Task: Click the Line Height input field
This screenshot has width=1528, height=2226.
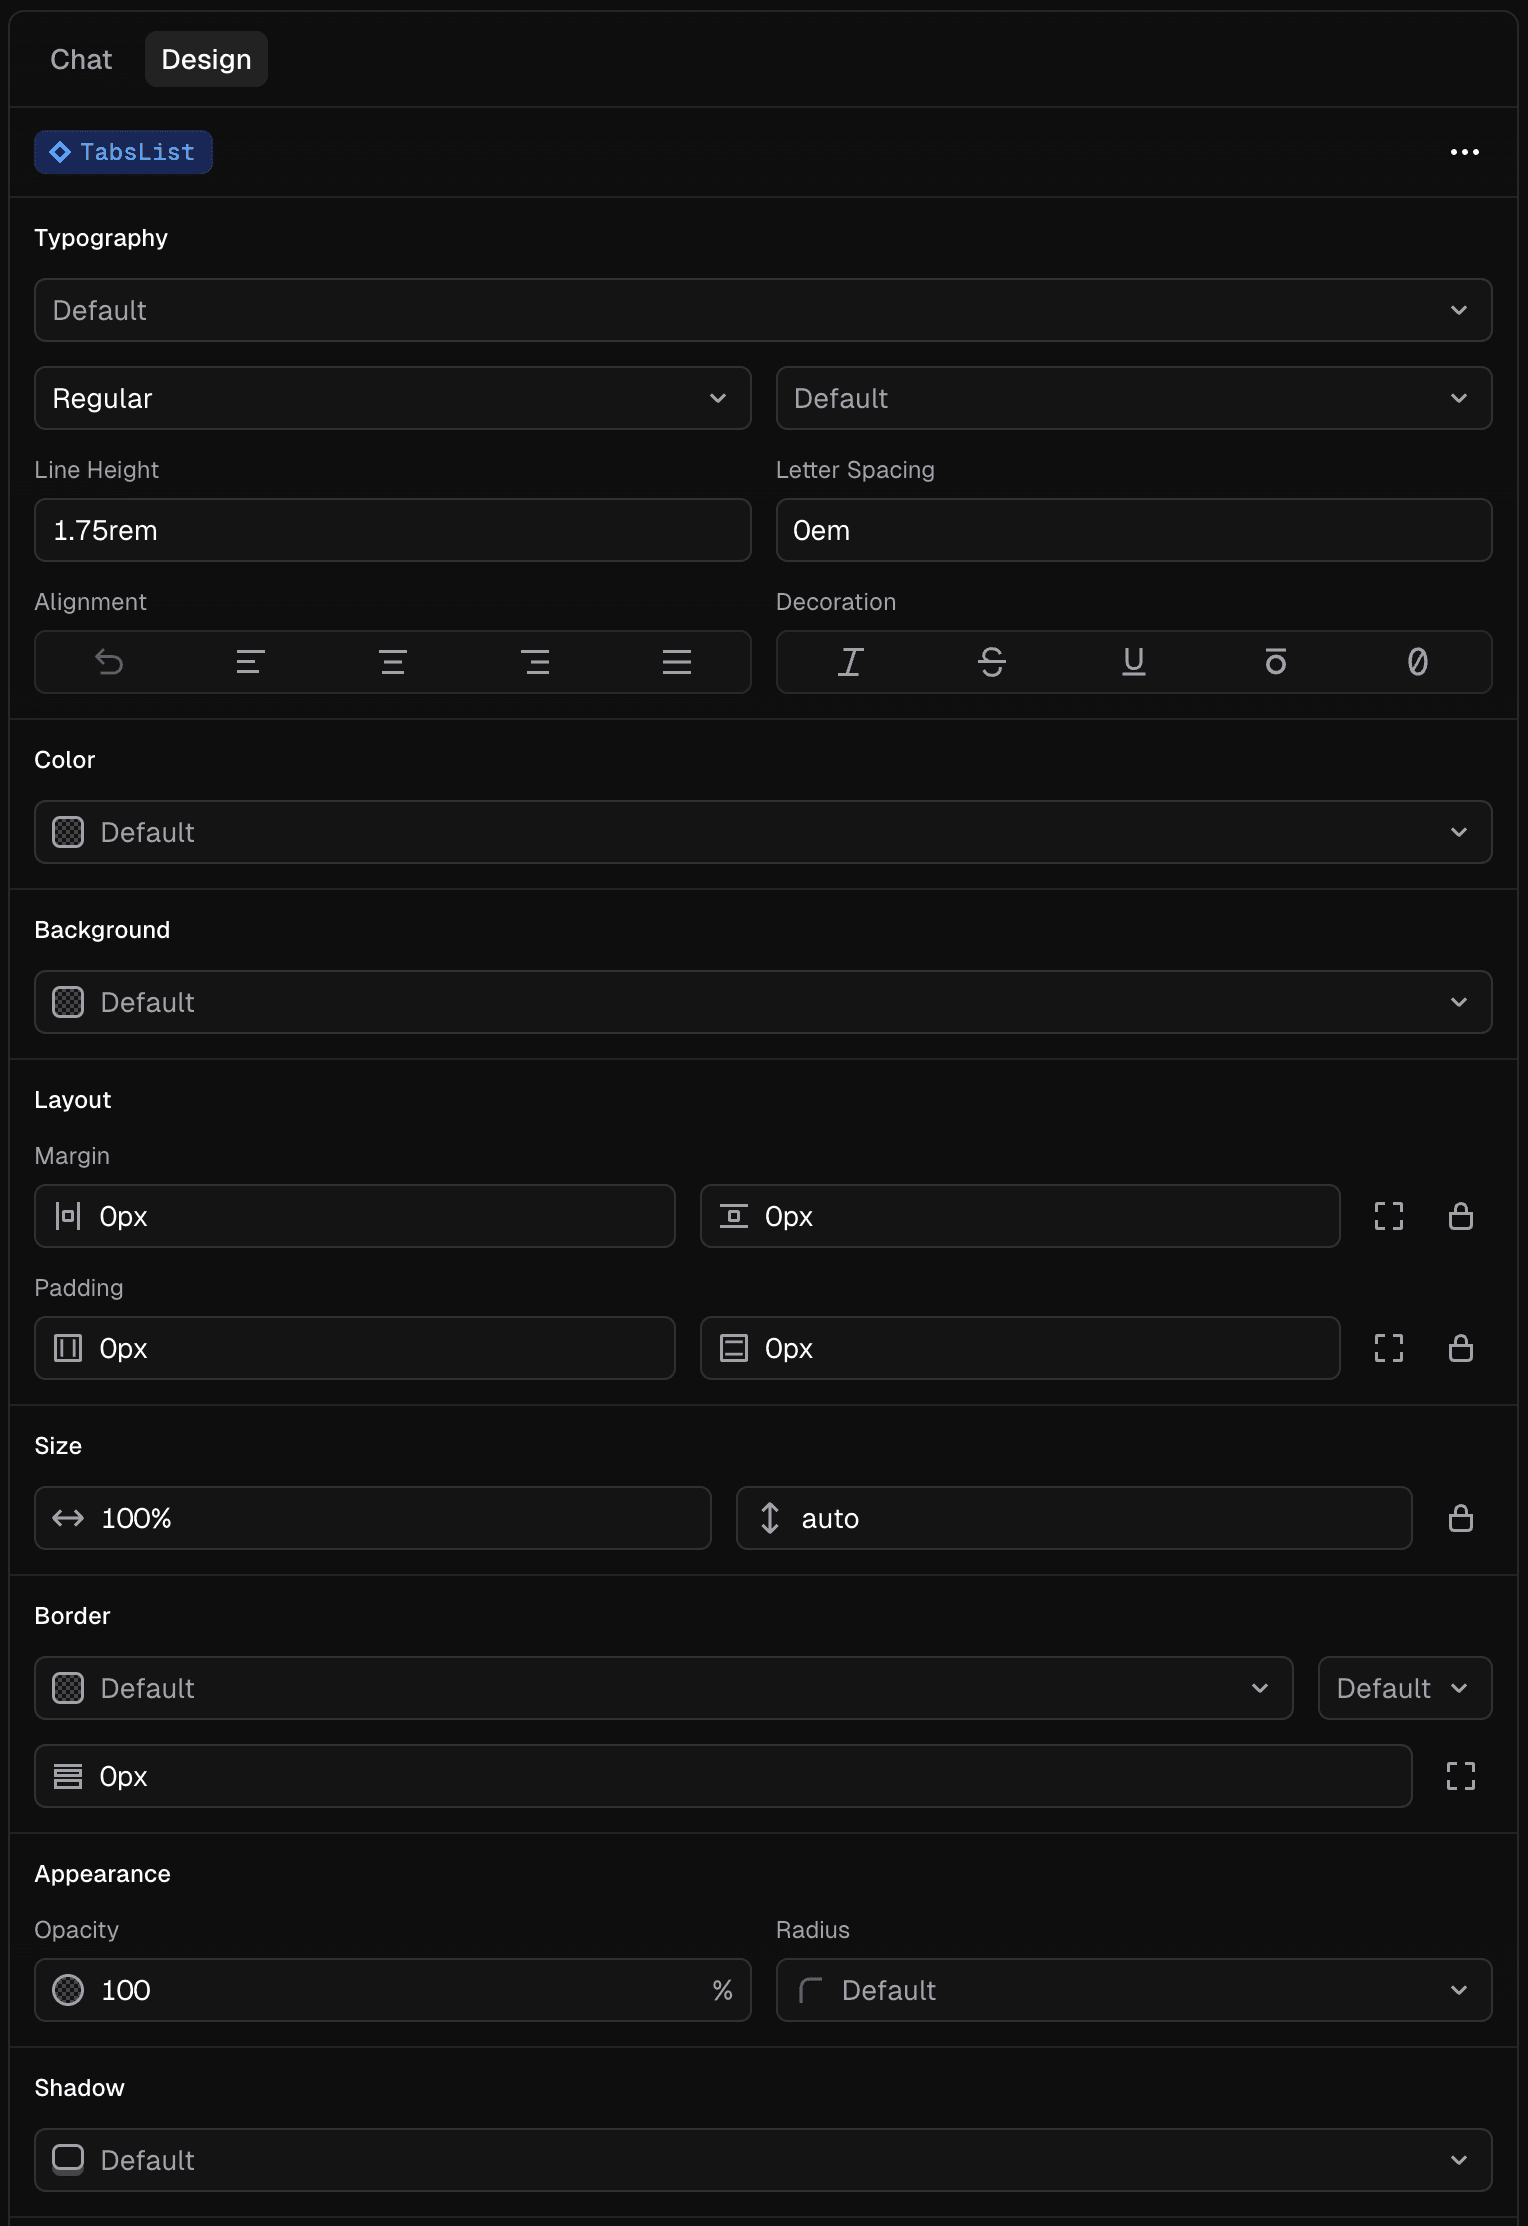Action: (x=392, y=530)
